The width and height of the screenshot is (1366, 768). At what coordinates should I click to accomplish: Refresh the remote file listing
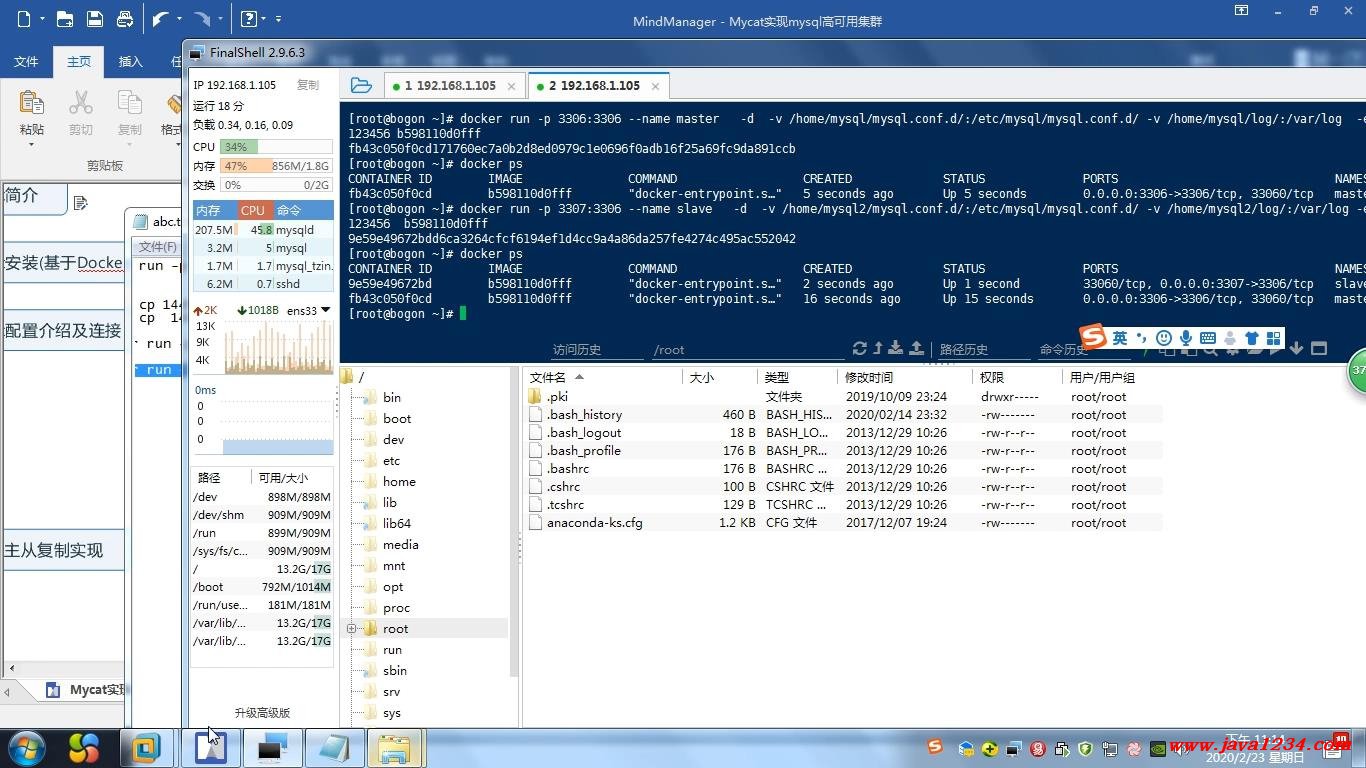click(859, 348)
